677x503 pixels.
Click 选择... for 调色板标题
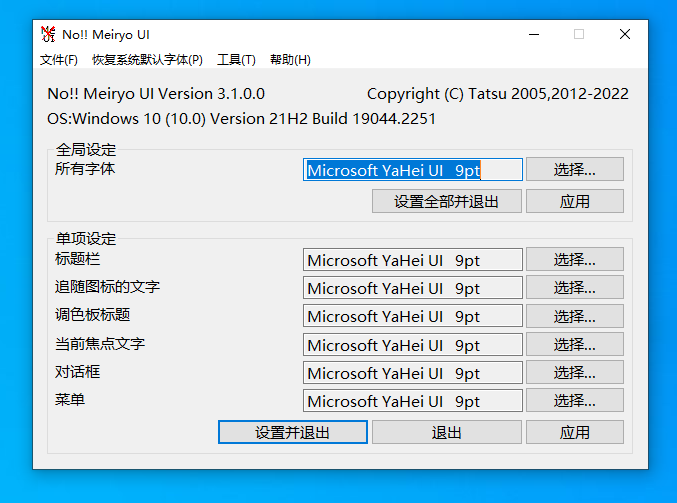[x=575, y=316]
